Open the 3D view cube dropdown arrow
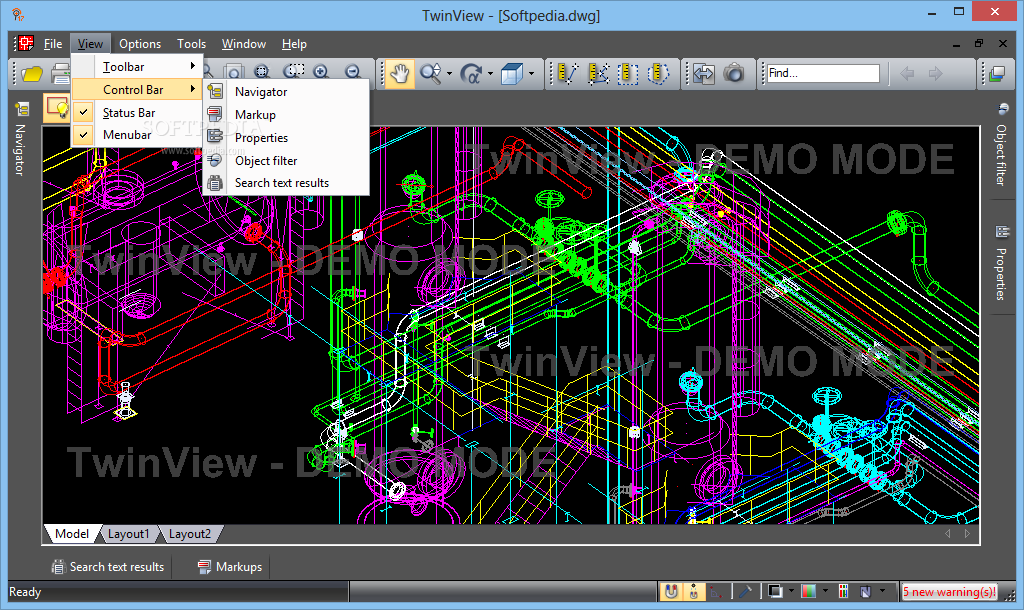The image size is (1024, 610). 531,74
